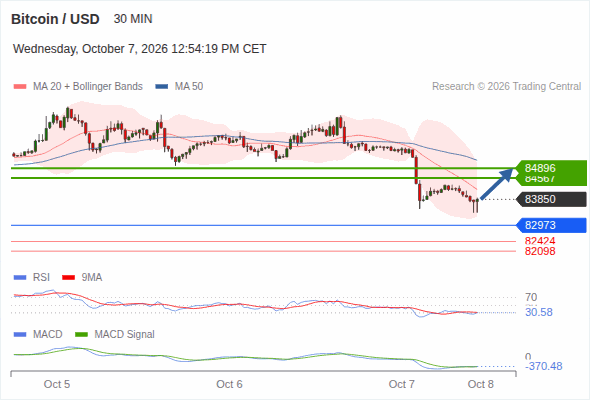
Task: Click the MA 20 Bollinger Bands red swatch
Action: (20, 87)
